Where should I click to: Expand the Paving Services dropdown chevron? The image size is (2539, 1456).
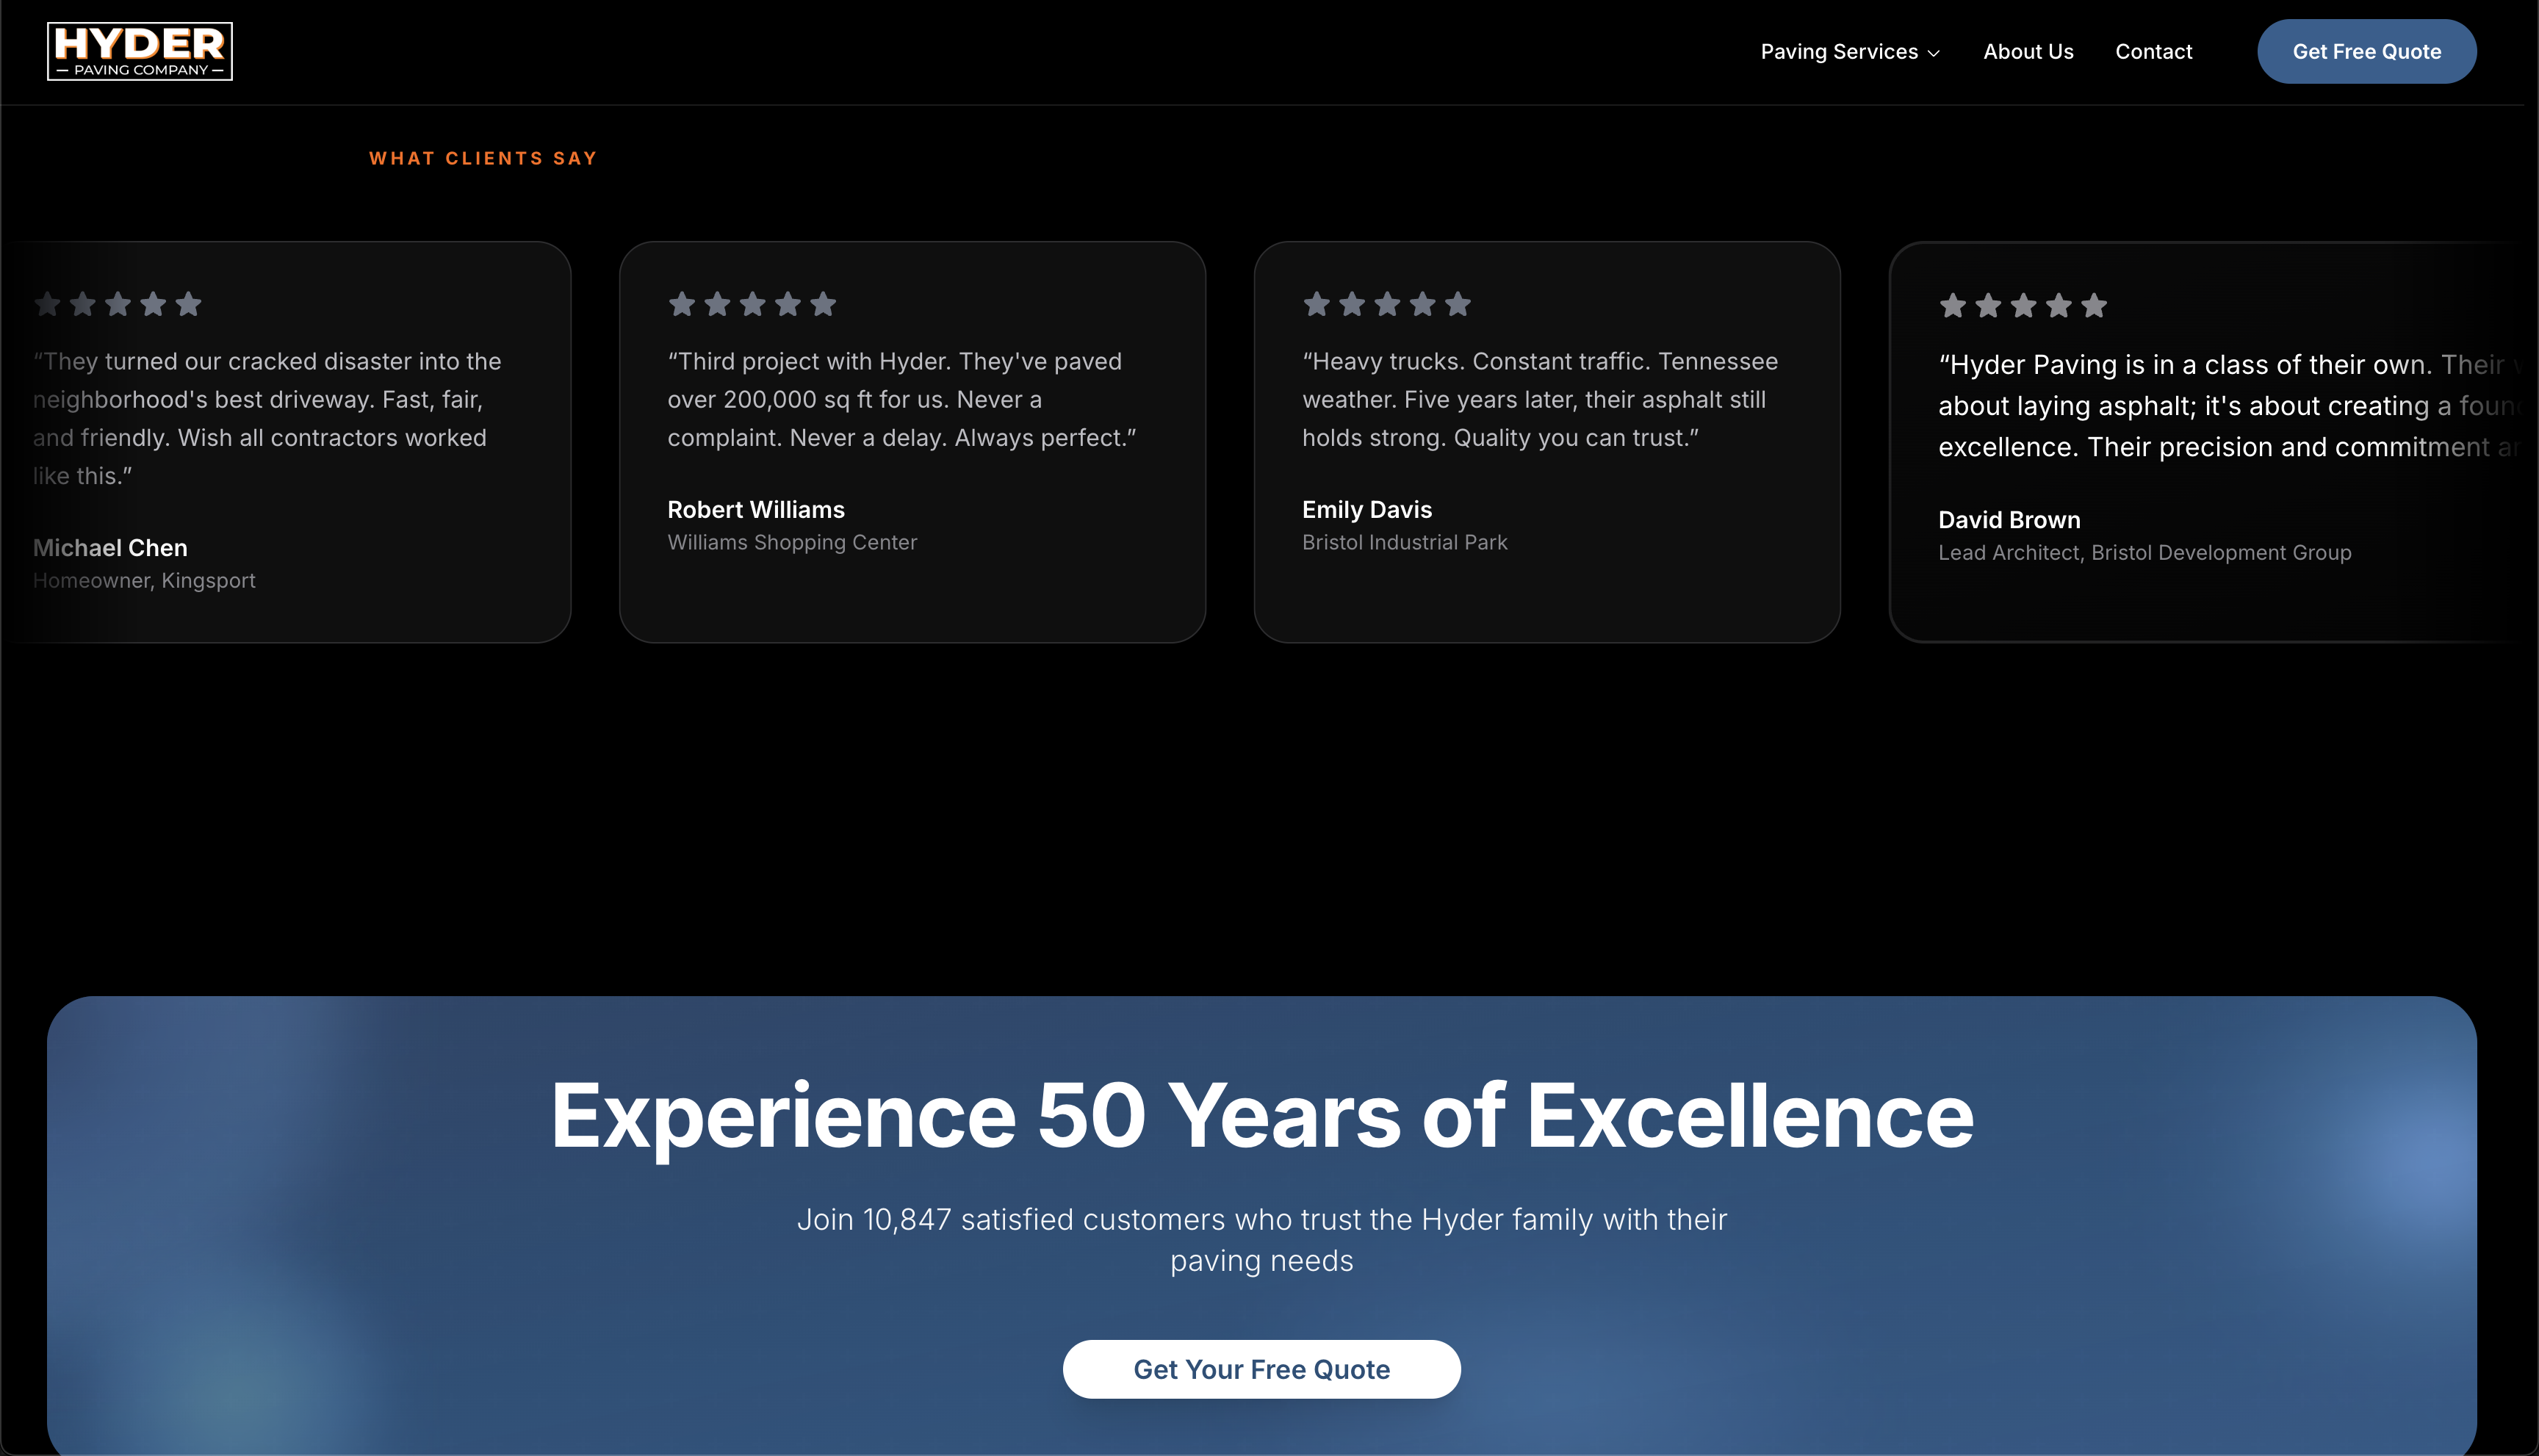(x=1934, y=53)
